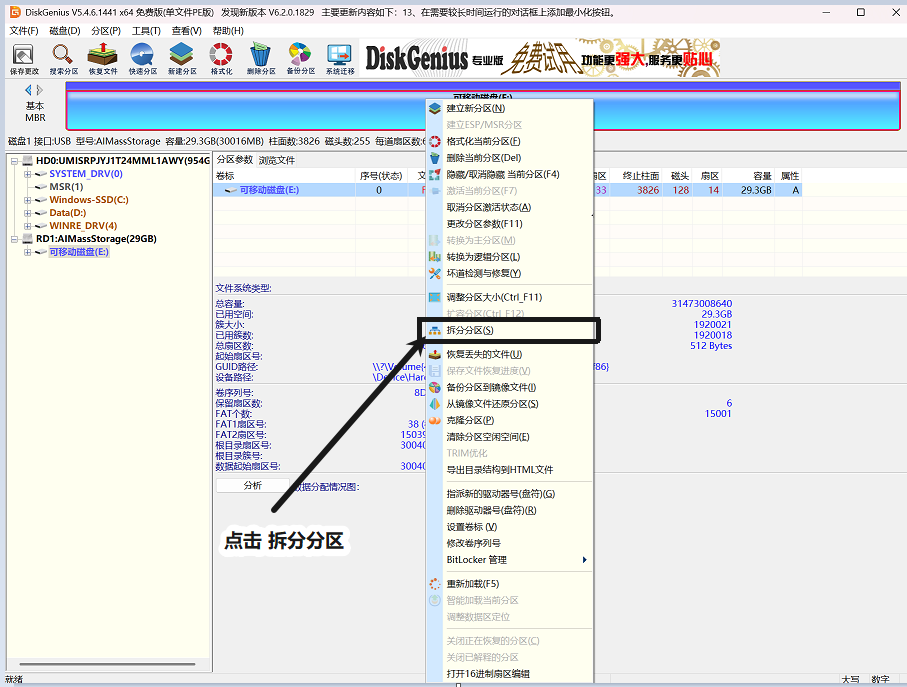This screenshot has width=907, height=687.
Task: Open the 系统迁移 toolbar tool
Action: 340,58
